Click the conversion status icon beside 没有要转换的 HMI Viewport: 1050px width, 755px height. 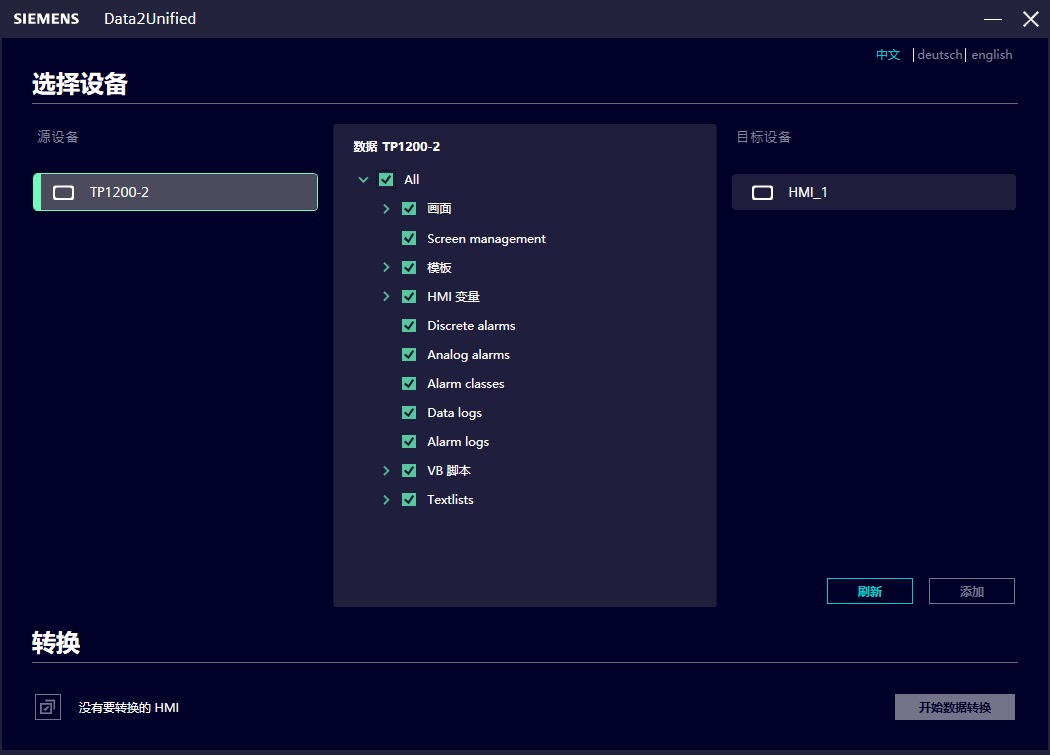pyautogui.click(x=48, y=707)
